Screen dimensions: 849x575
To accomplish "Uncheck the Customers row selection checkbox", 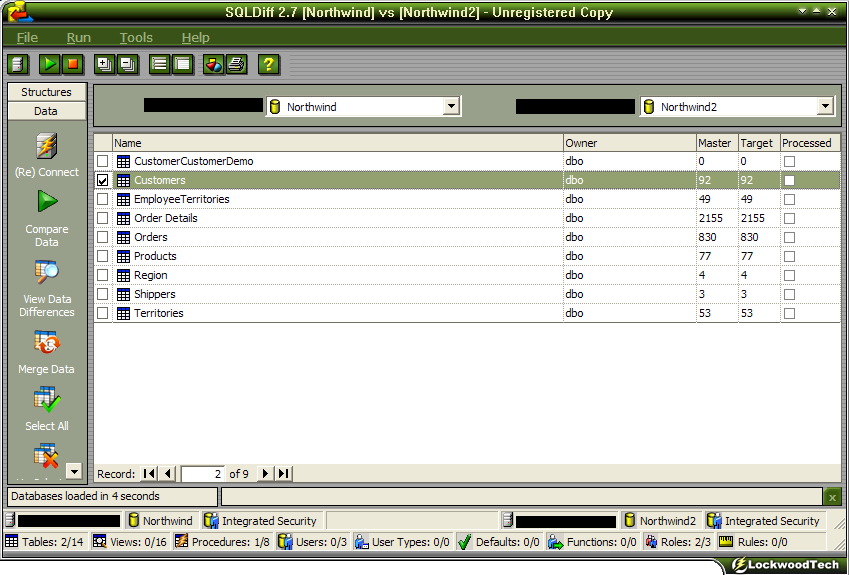I will (102, 180).
